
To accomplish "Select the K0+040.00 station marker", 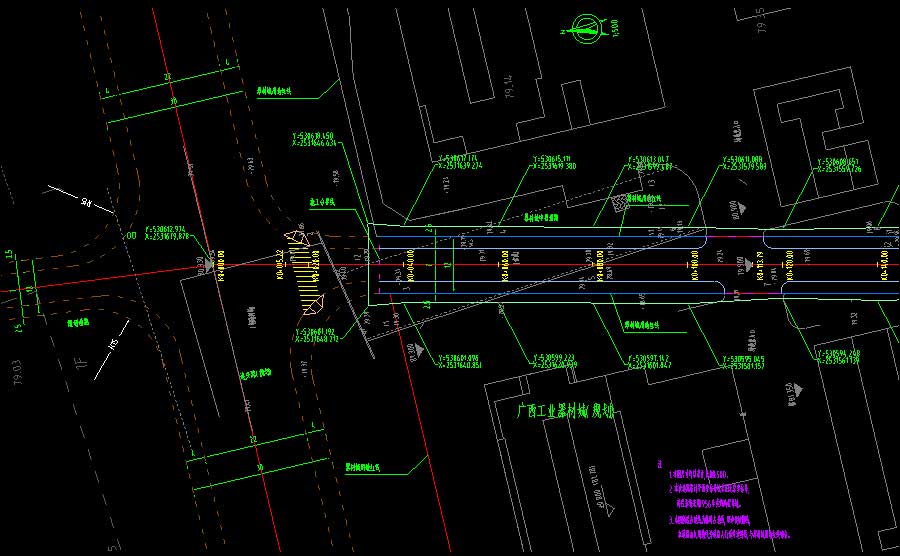I will coord(410,268).
